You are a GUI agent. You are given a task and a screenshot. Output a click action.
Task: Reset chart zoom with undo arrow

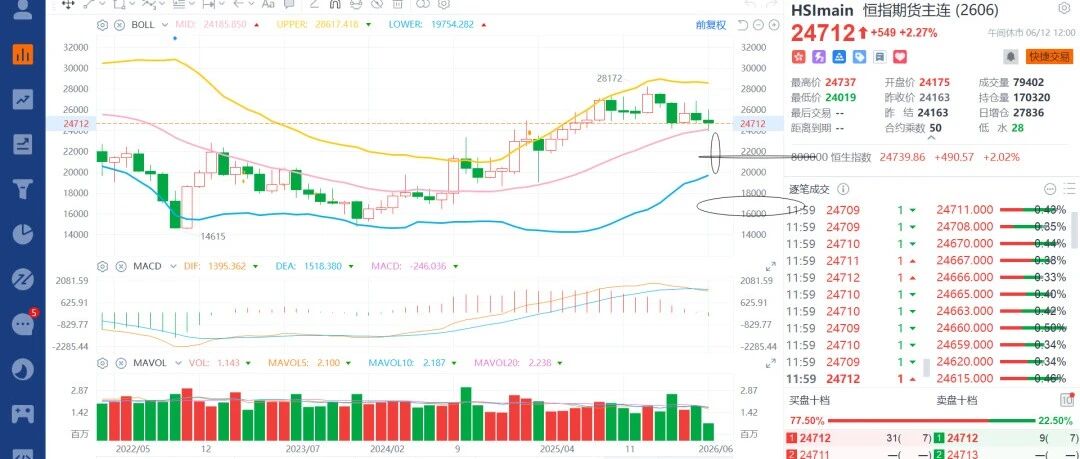[x=742, y=26]
